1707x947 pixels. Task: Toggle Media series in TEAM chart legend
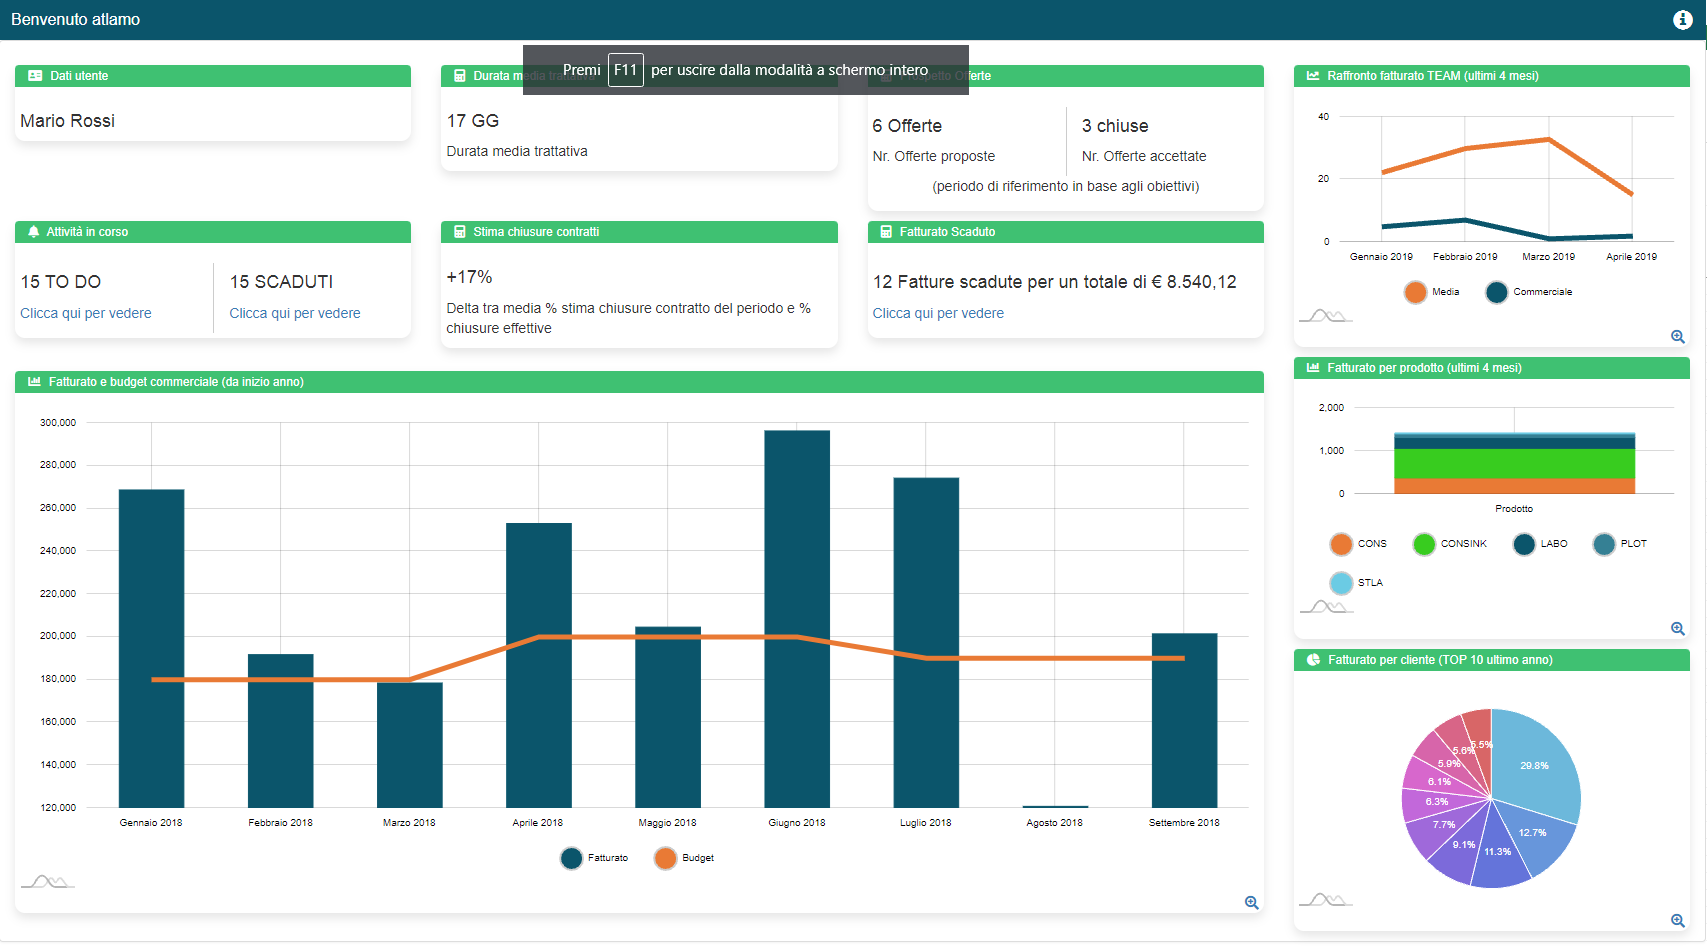coord(1432,292)
